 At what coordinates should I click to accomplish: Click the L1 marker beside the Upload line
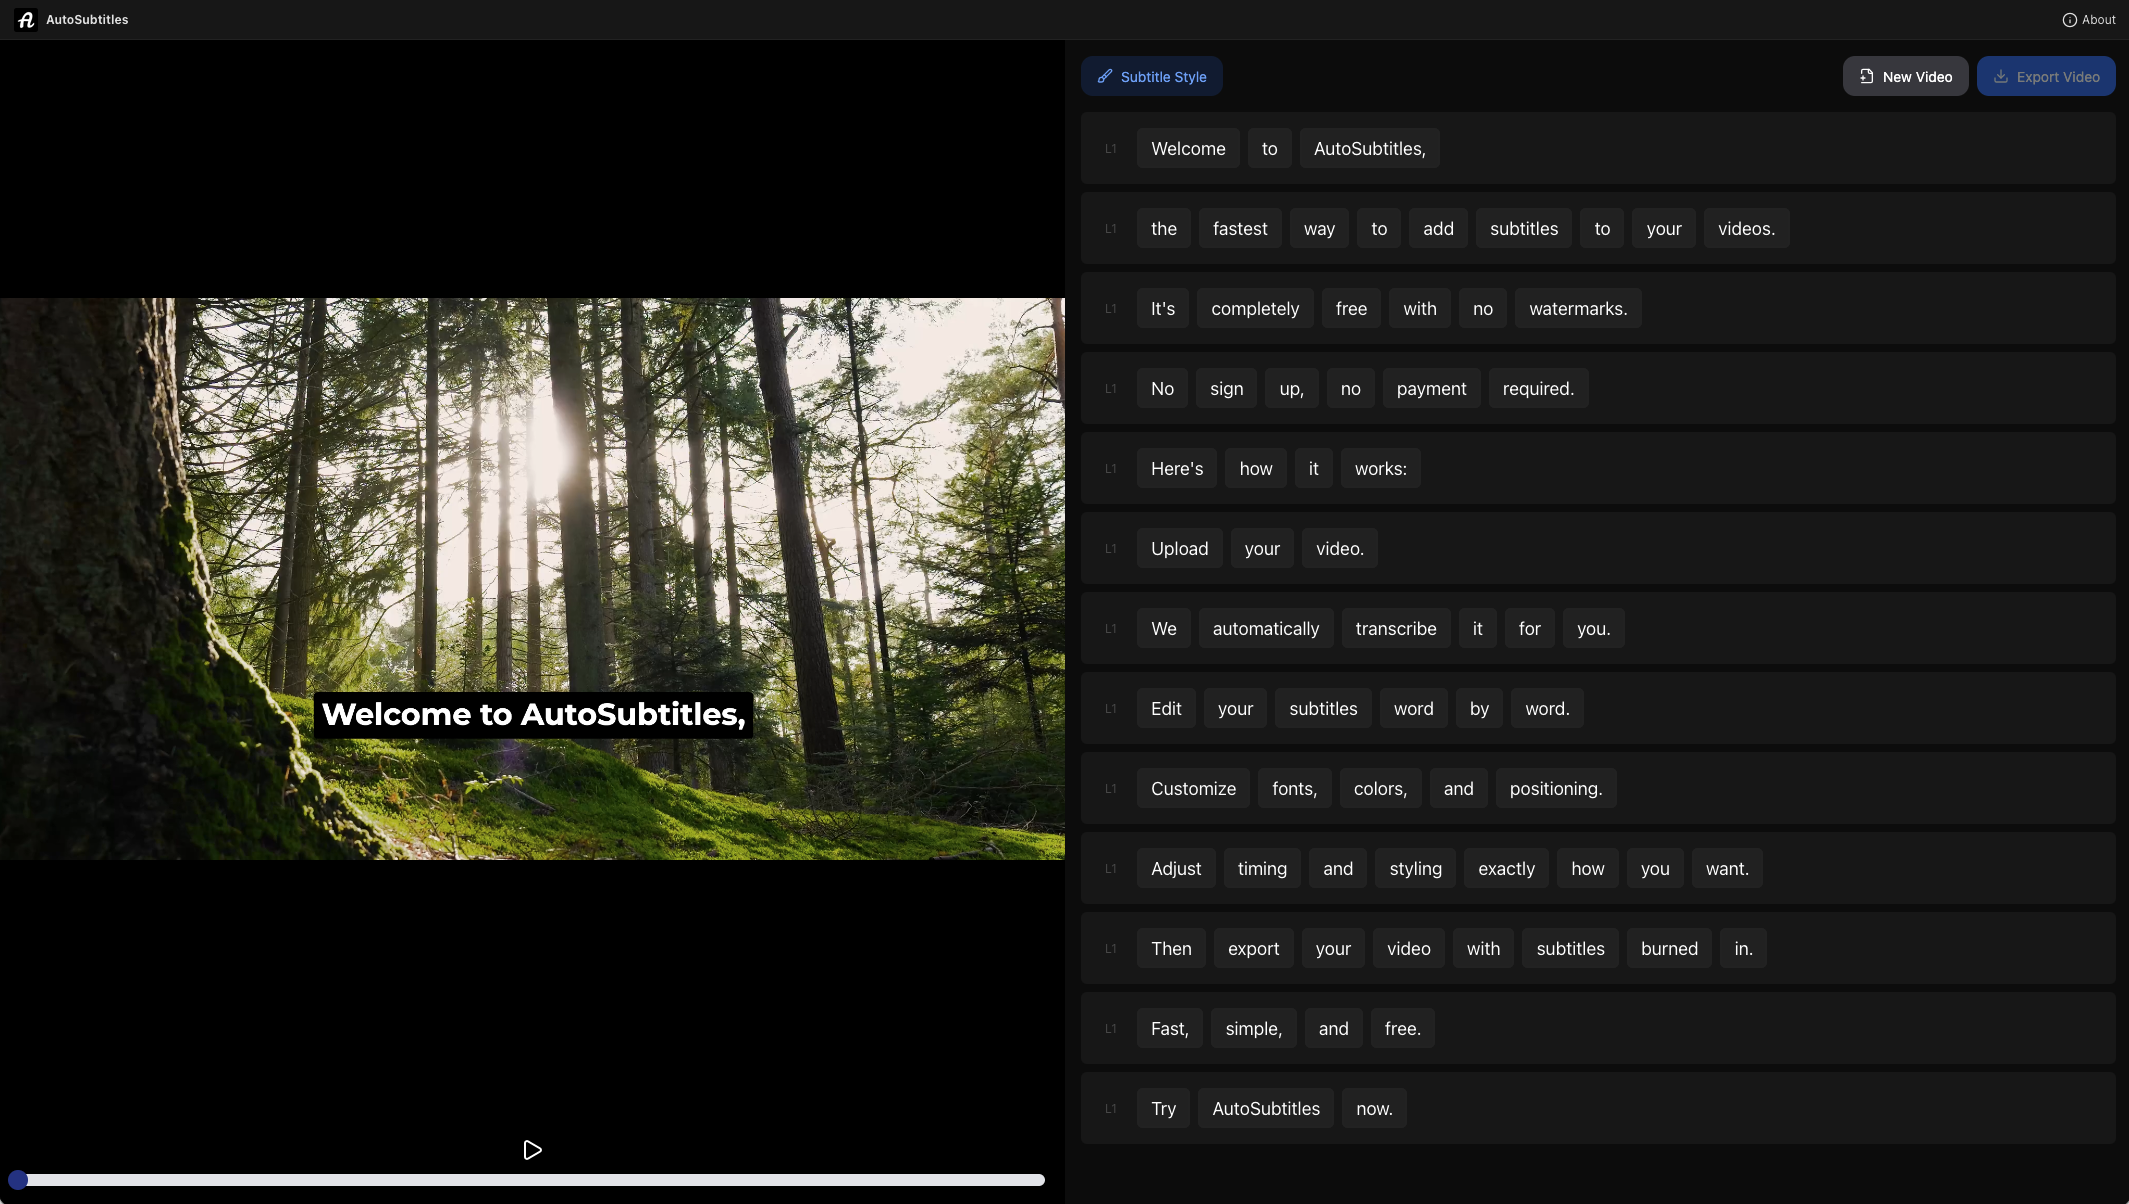pos(1110,548)
